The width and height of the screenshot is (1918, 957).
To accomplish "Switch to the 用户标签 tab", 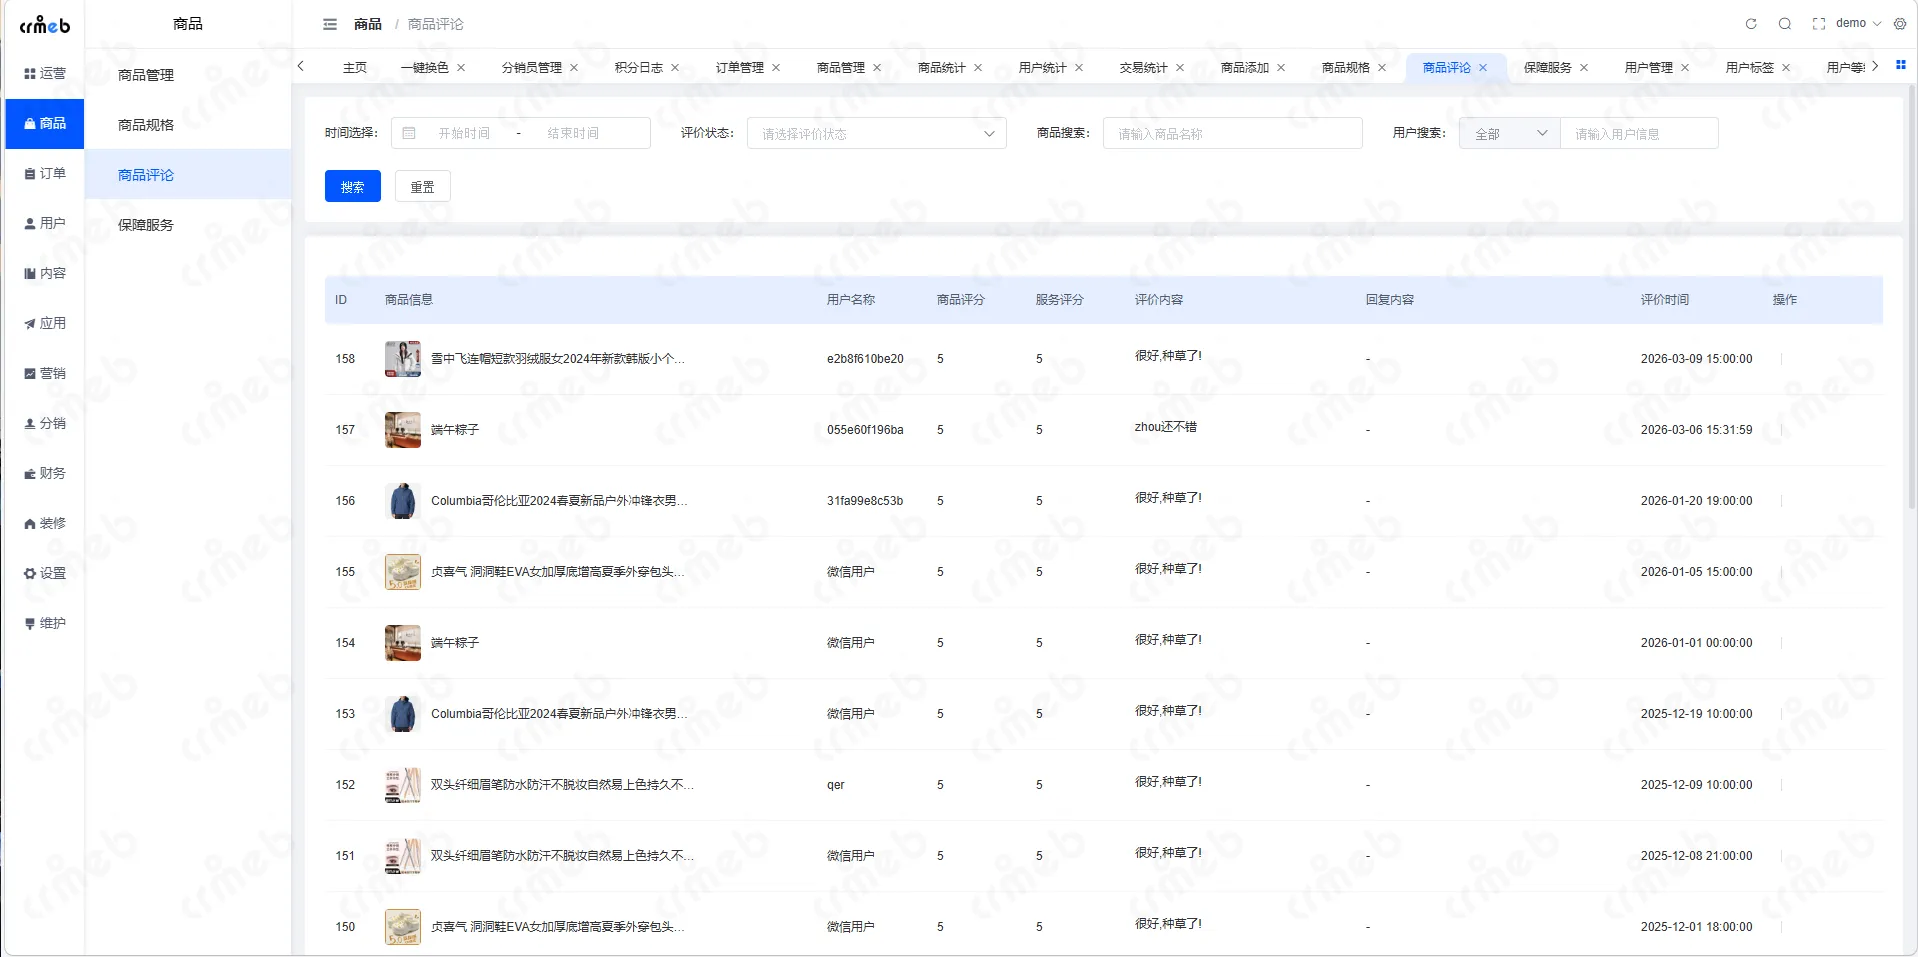I will coord(1750,68).
